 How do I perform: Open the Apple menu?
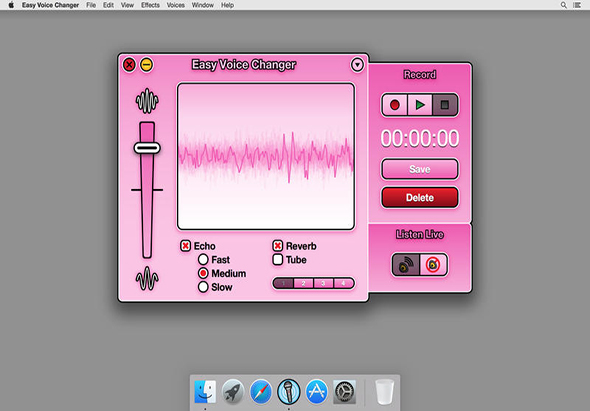[11, 5]
